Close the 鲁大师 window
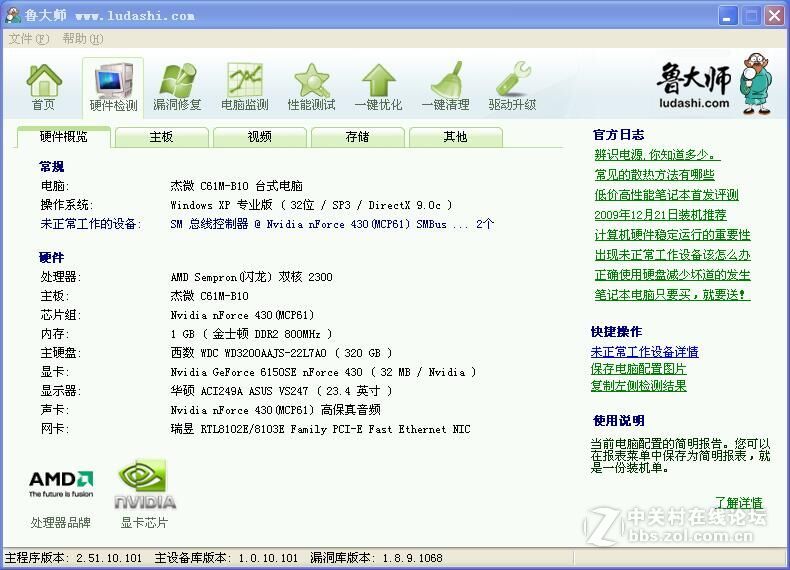Screen dimensions: 790x570 click(774, 16)
